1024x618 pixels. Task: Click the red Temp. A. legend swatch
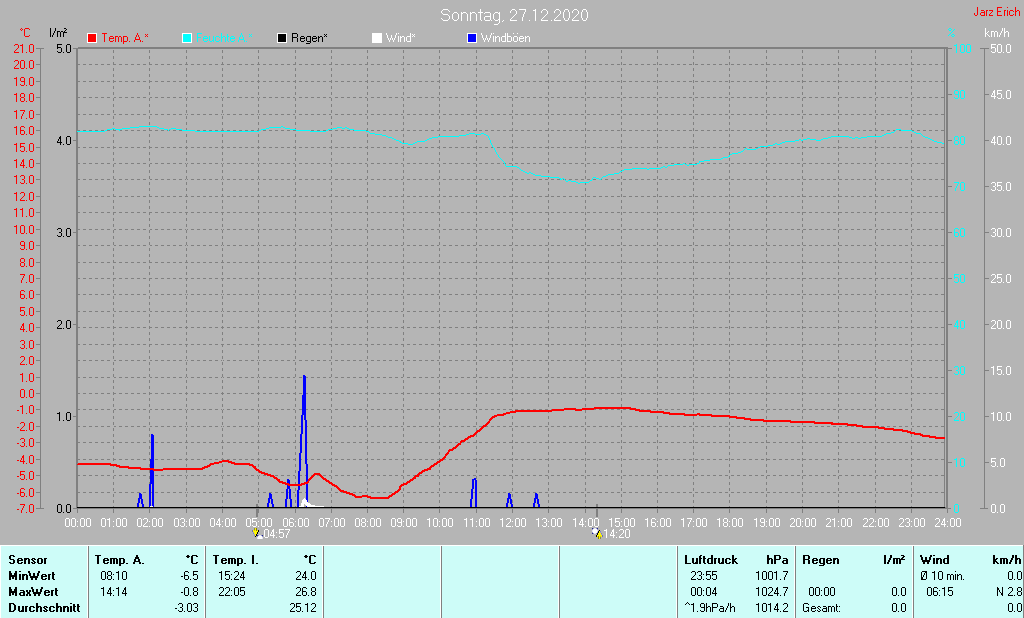[x=92, y=39]
